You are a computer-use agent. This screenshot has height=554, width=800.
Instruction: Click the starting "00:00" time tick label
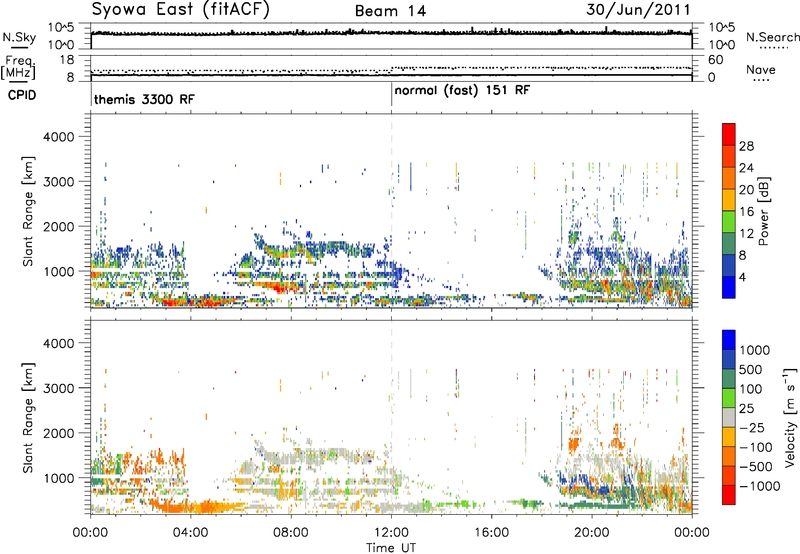[x=91, y=533]
